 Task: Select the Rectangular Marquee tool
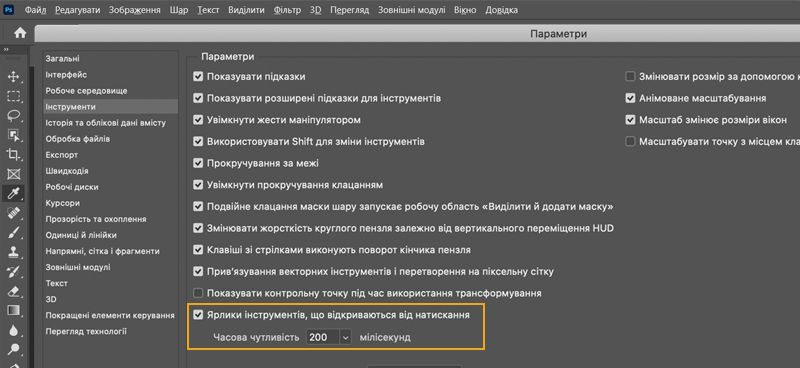point(13,96)
